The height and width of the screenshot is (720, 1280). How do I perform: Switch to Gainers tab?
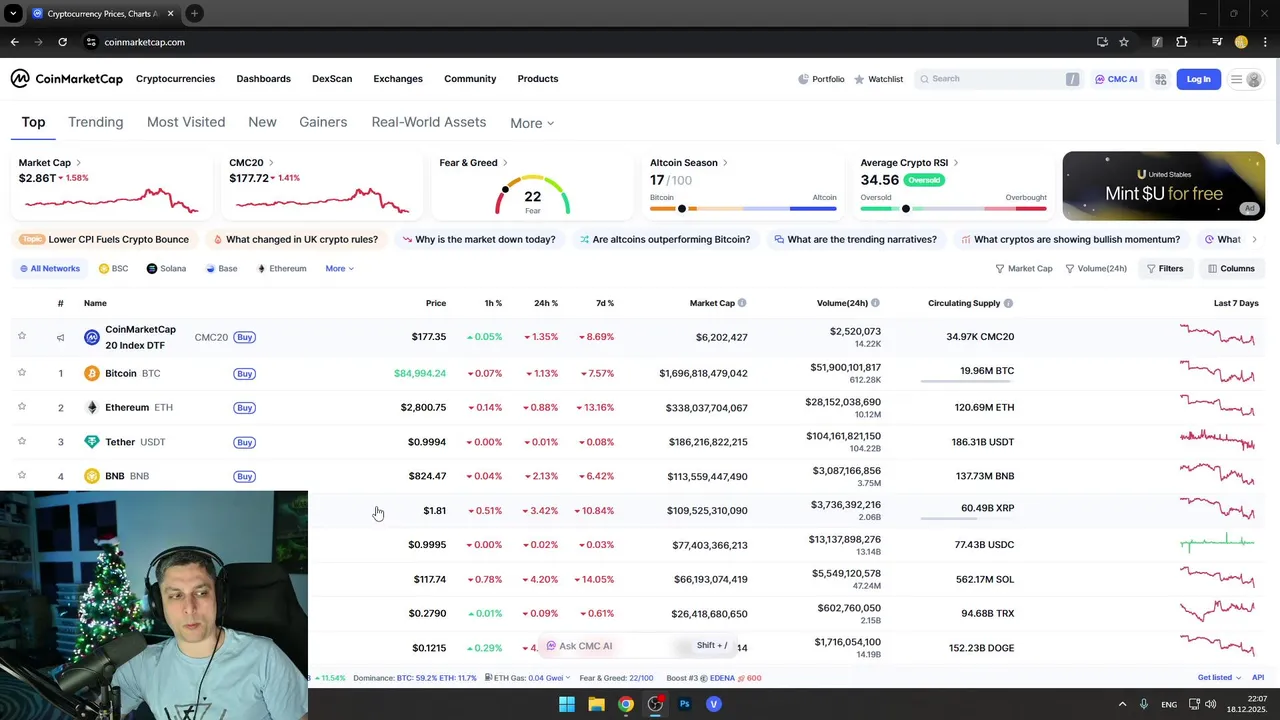point(323,122)
